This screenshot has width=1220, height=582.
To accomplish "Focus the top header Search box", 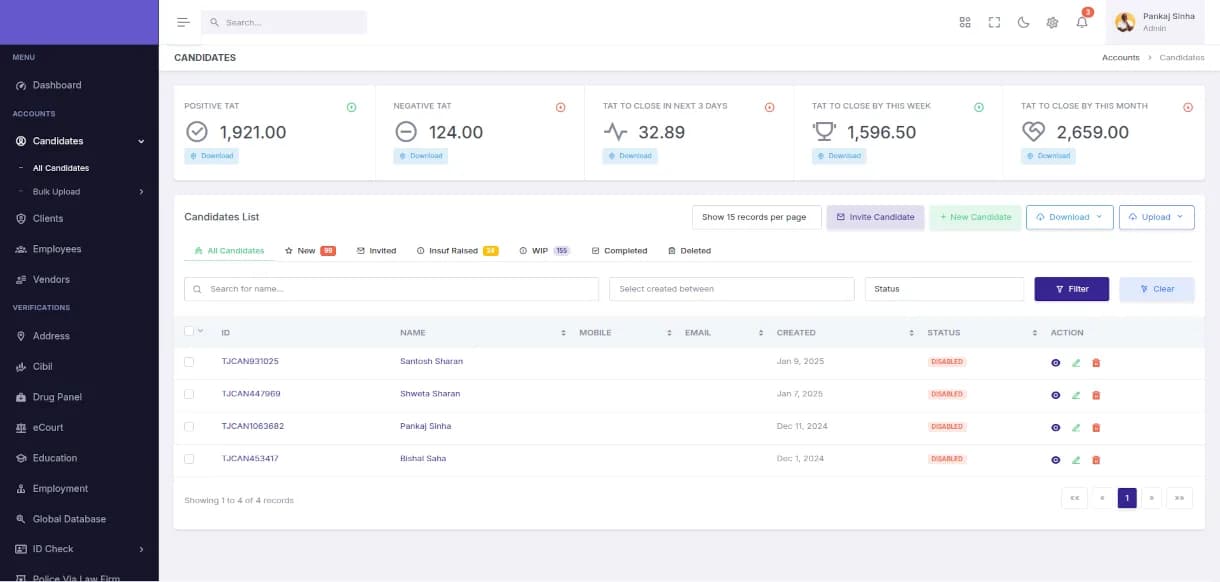I will click(284, 22).
